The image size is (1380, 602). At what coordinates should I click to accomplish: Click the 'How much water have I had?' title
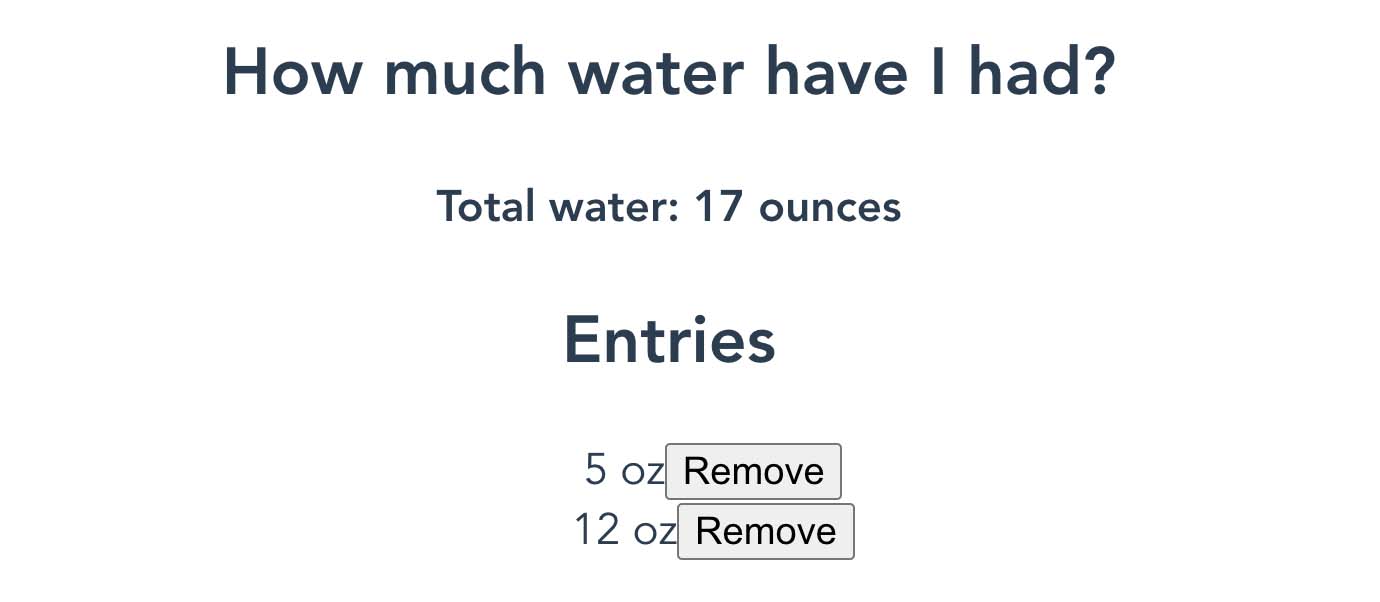coord(670,72)
